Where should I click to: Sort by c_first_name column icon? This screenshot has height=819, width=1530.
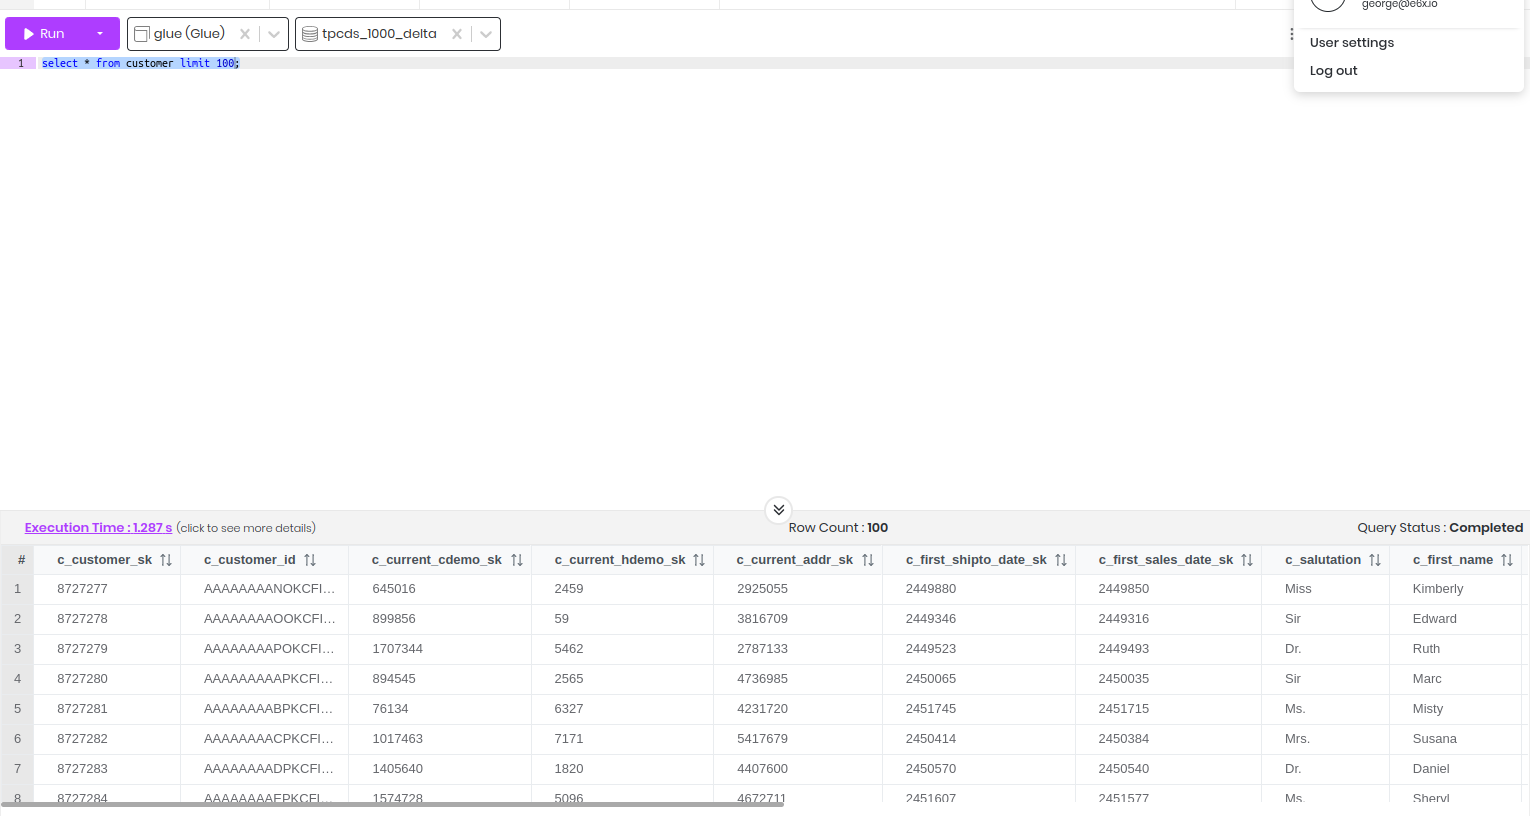1507,560
